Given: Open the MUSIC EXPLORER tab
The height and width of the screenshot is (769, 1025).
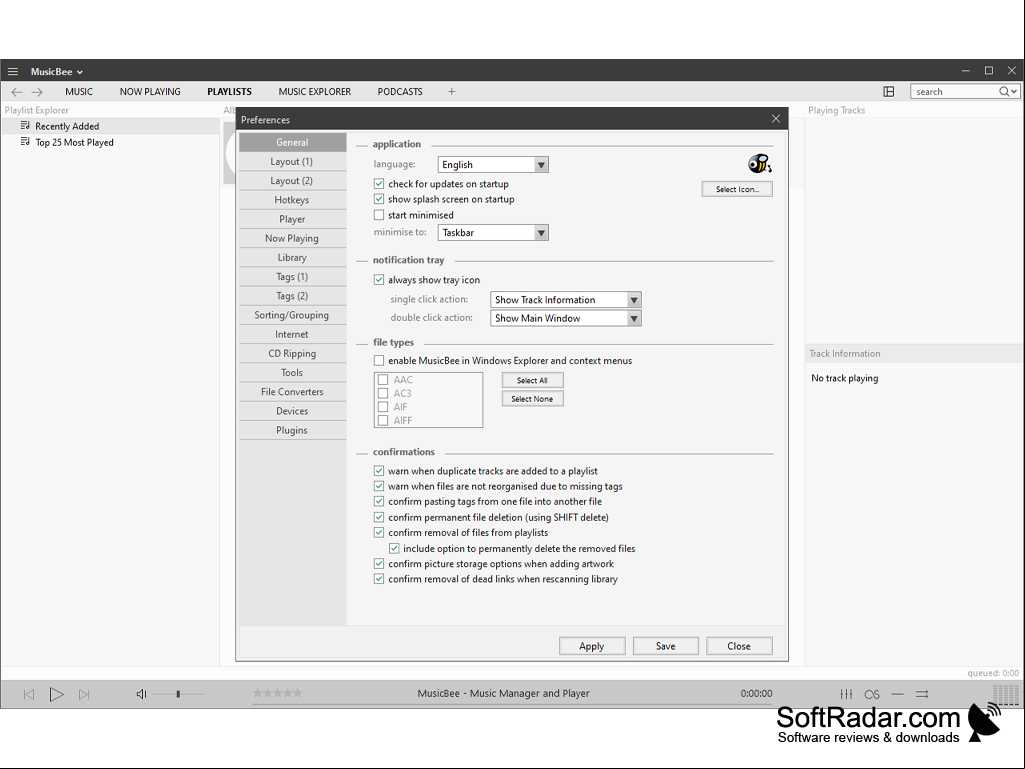Looking at the screenshot, I should (x=314, y=92).
